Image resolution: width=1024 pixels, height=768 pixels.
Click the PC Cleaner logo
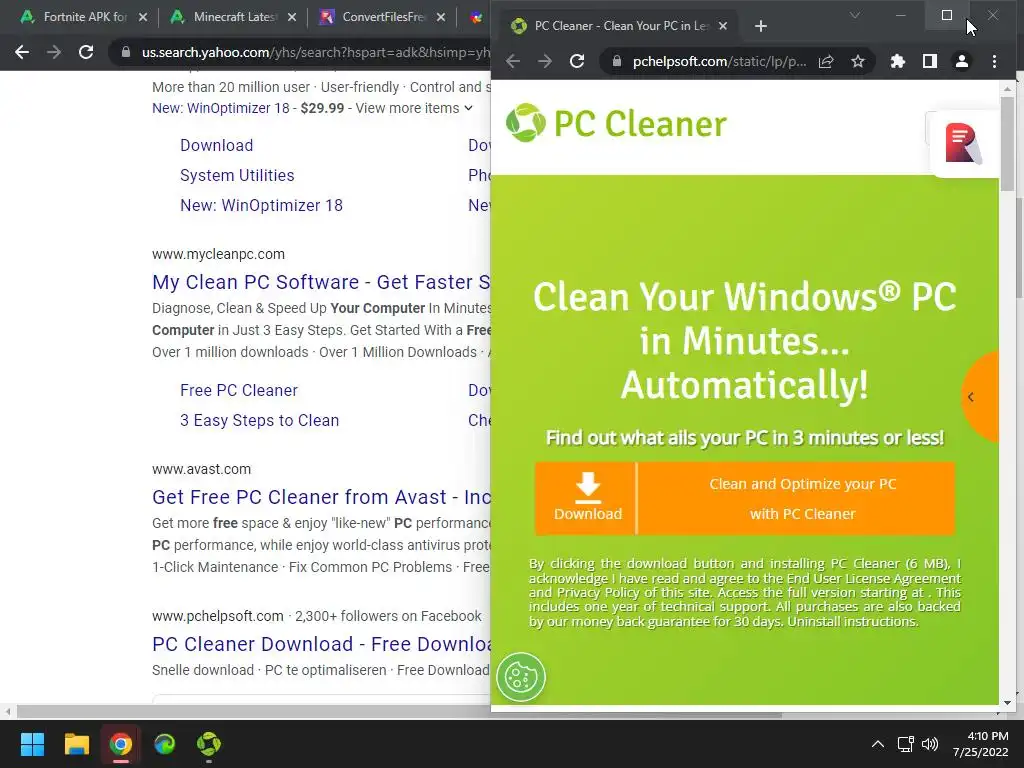[x=616, y=123]
